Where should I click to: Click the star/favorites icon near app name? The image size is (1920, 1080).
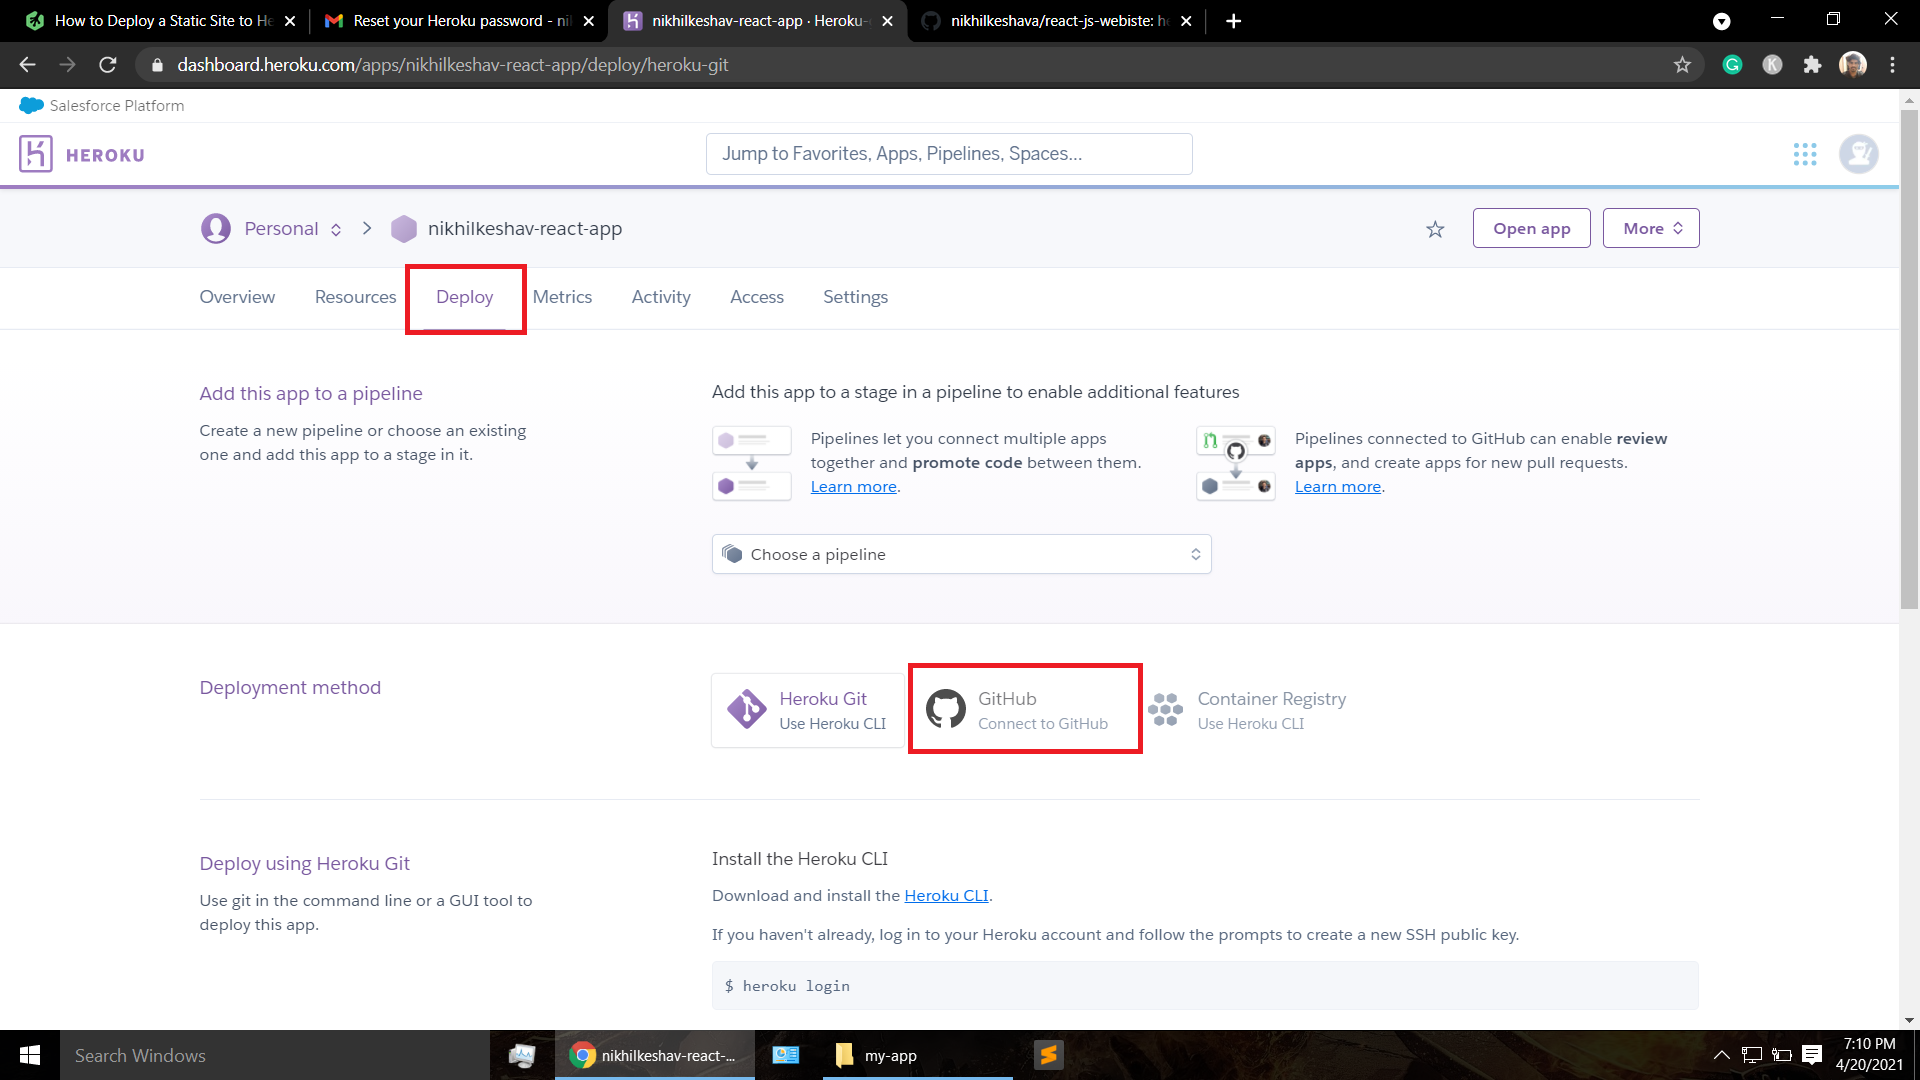1435,228
